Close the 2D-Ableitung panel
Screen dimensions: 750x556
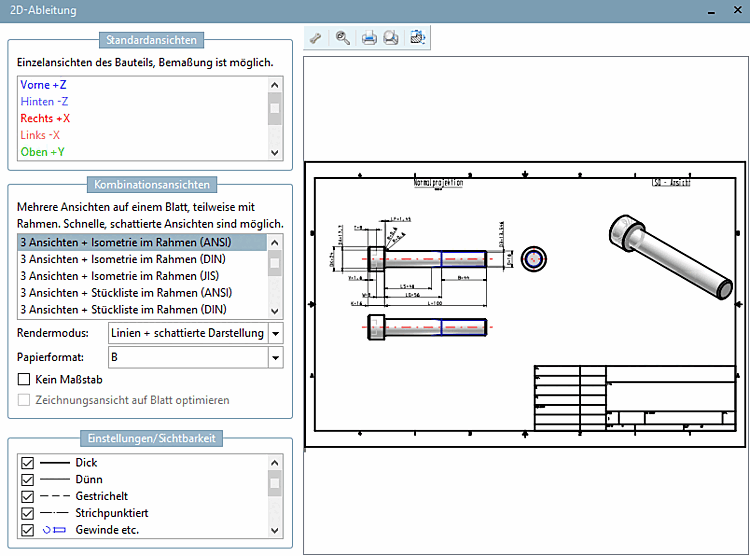[738, 11]
